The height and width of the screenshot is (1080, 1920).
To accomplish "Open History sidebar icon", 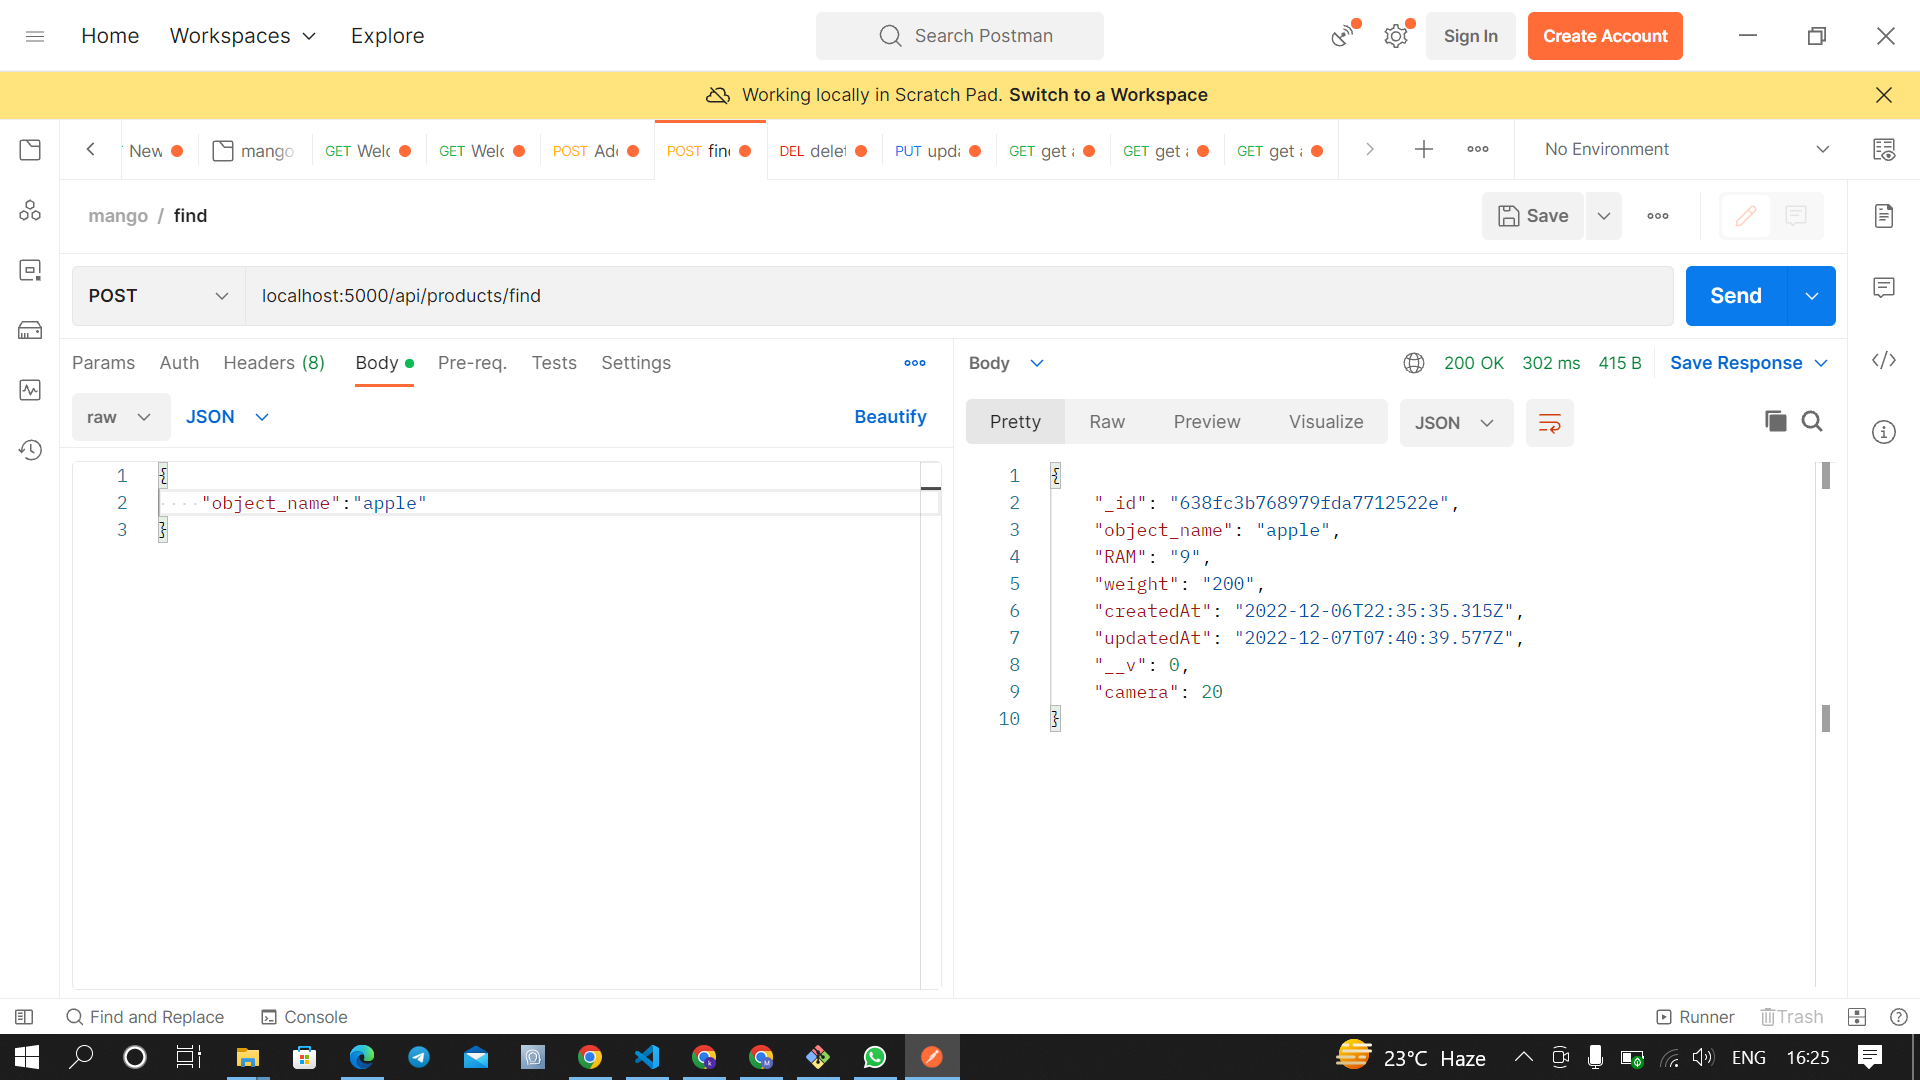I will click(30, 450).
